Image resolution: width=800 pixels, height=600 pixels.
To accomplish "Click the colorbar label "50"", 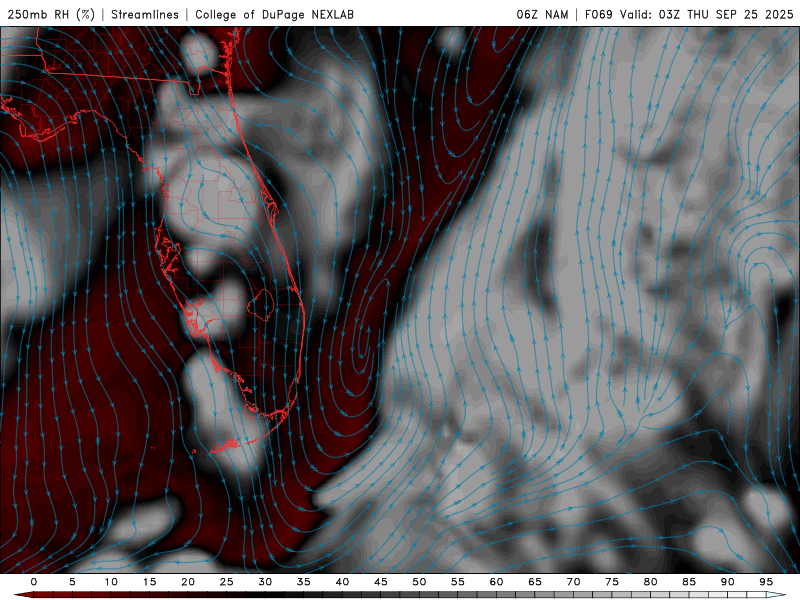I will pyautogui.click(x=419, y=582).
